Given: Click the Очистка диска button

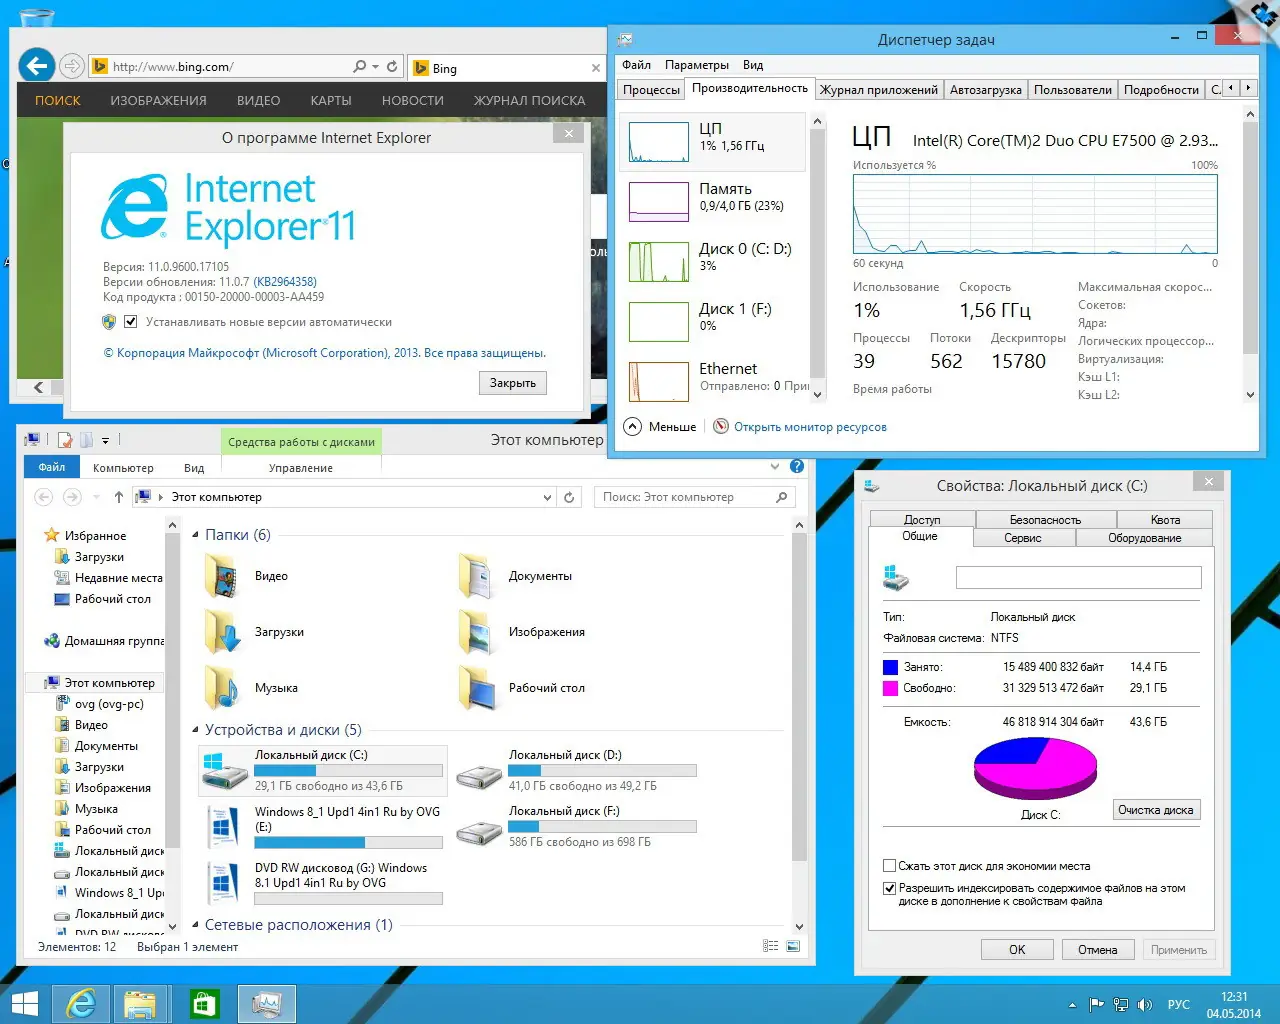Looking at the screenshot, I should point(1156,810).
